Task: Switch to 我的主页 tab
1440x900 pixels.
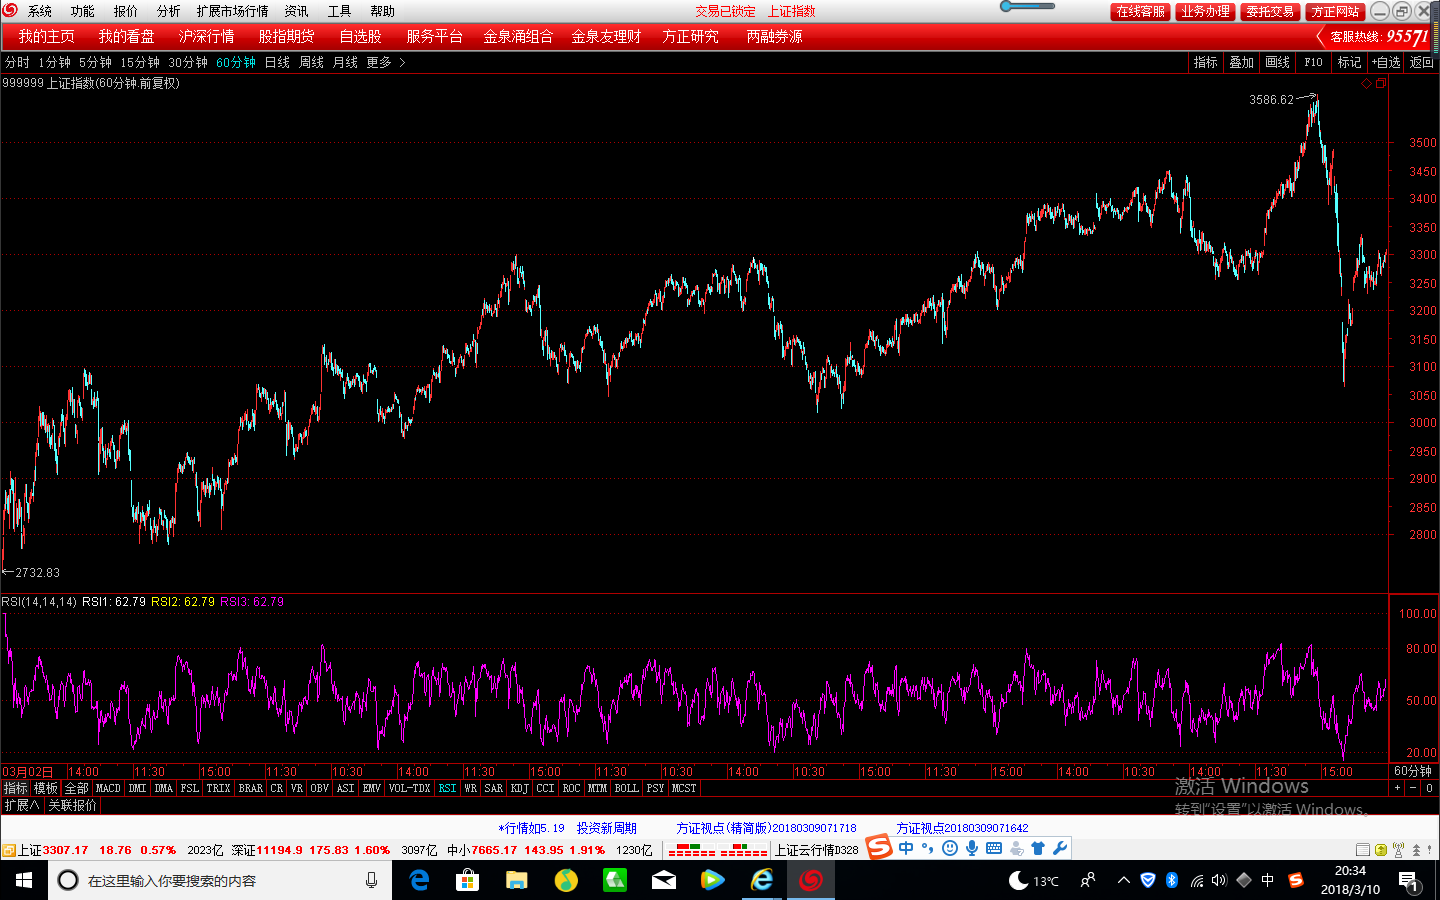Action: pyautogui.click(x=46, y=36)
